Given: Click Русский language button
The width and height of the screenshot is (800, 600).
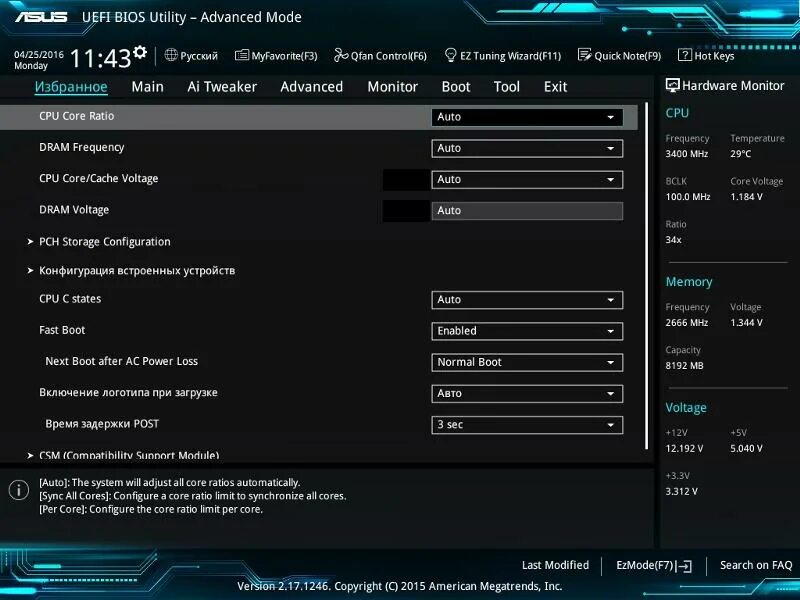Looking at the screenshot, I should tap(191, 56).
